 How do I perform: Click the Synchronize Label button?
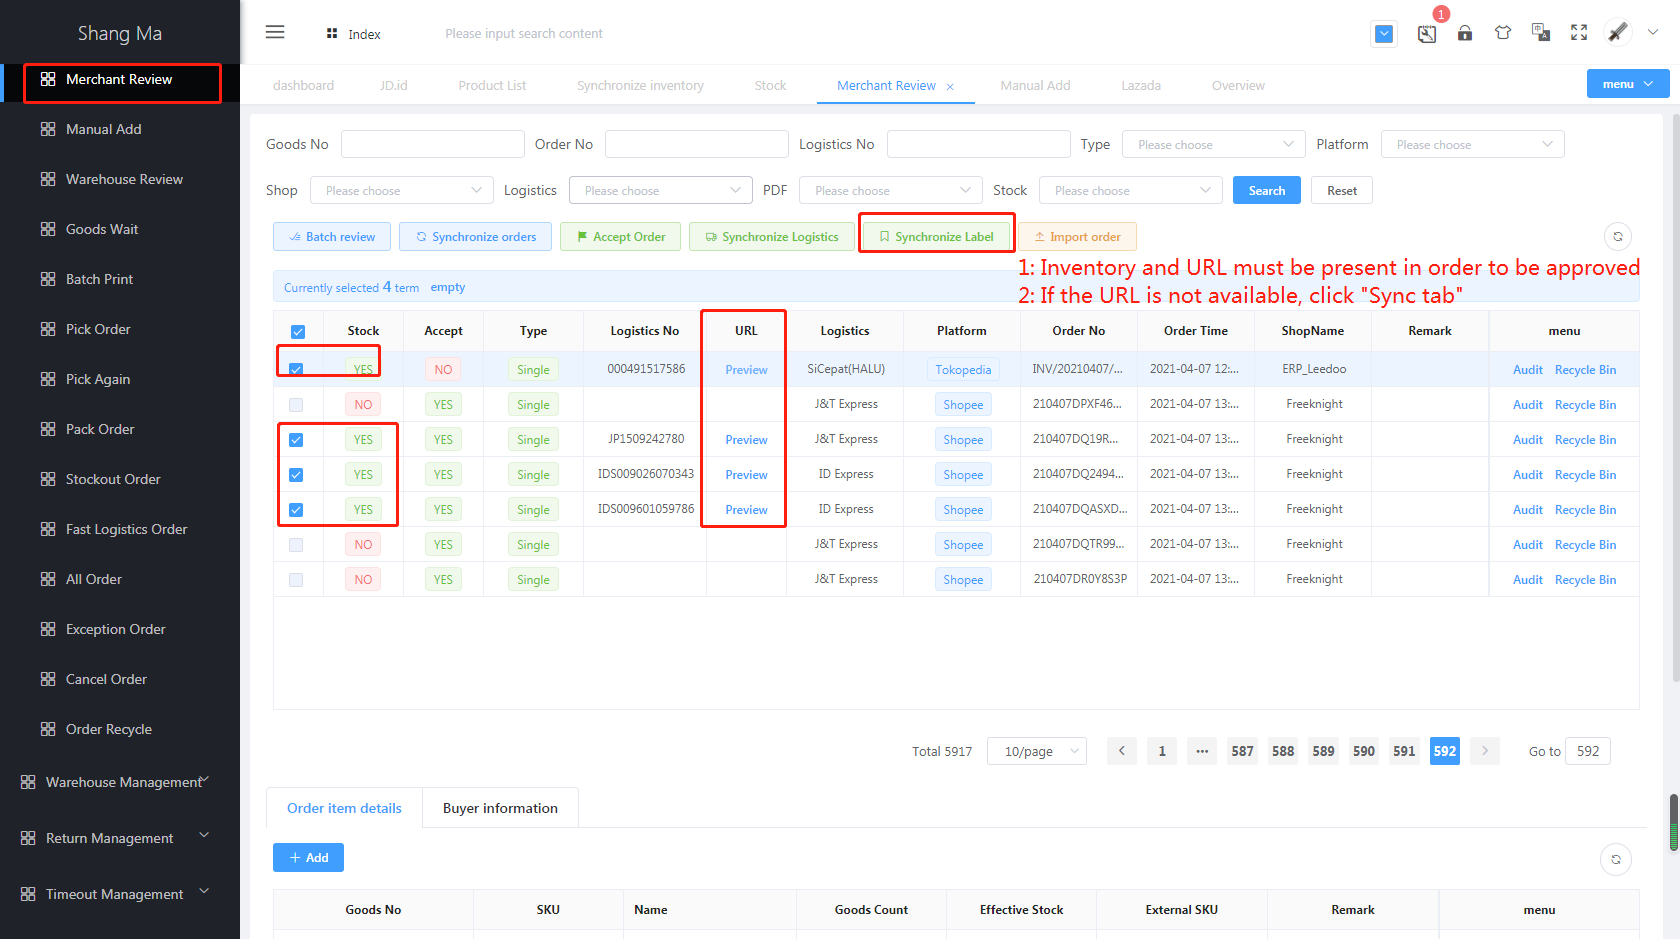[936, 237]
